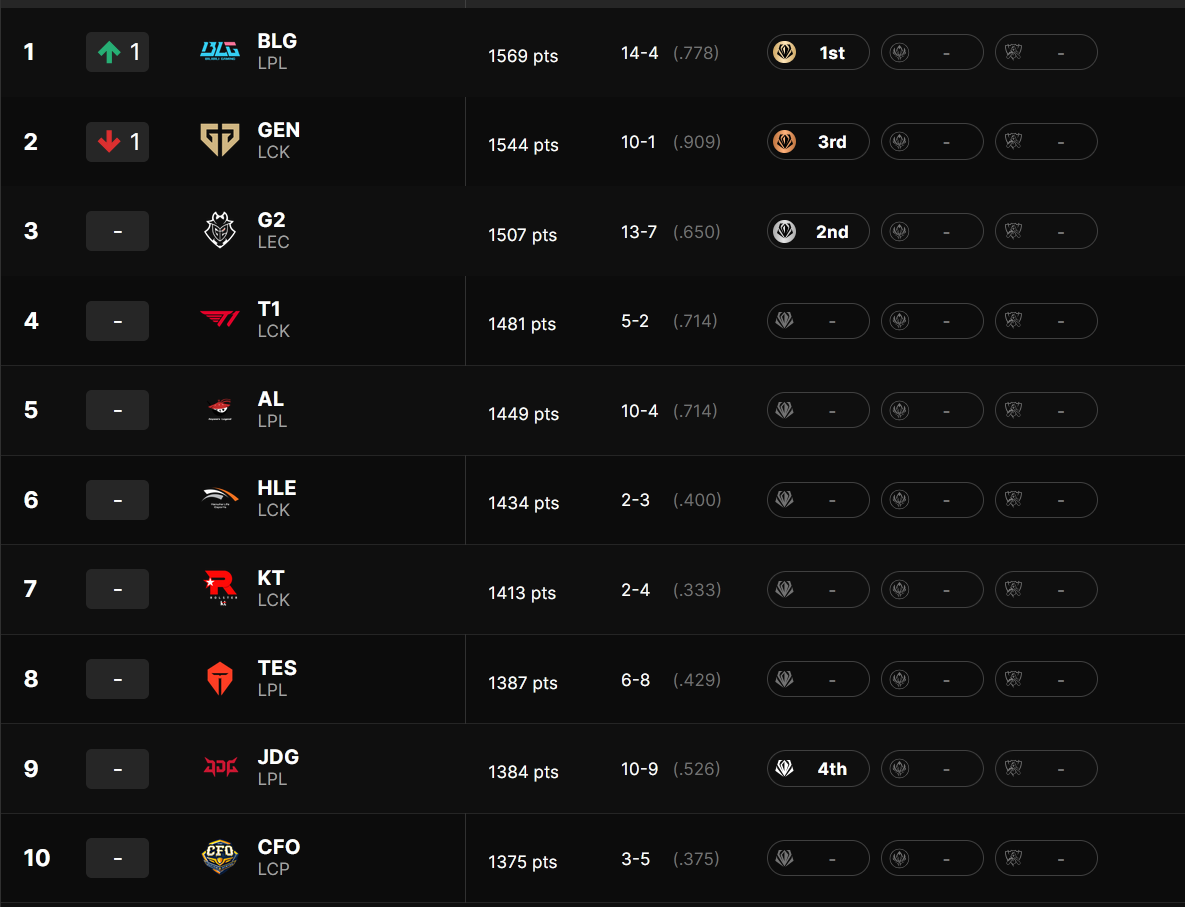This screenshot has height=907, width=1185.
Task: Click the 1569 pts value for BLG
Action: coord(522,56)
